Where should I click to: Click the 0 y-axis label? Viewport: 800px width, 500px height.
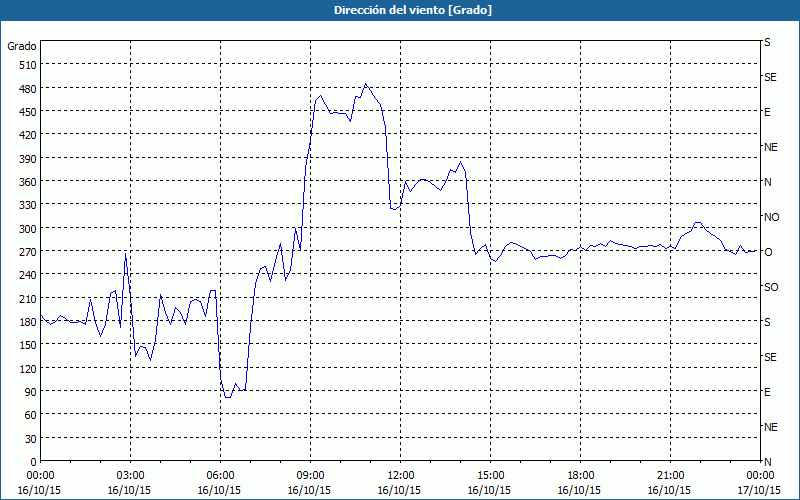34,462
